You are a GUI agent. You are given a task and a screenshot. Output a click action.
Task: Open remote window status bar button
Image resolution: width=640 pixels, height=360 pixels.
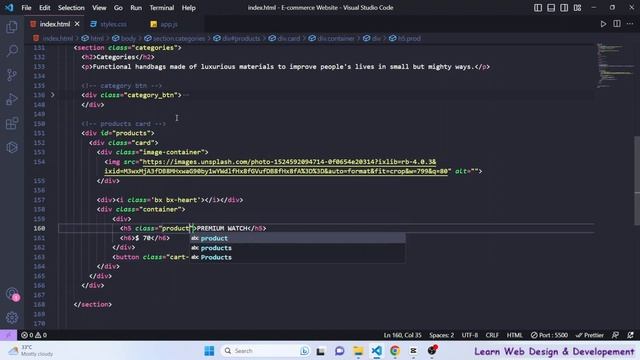pyautogui.click(x=8, y=335)
